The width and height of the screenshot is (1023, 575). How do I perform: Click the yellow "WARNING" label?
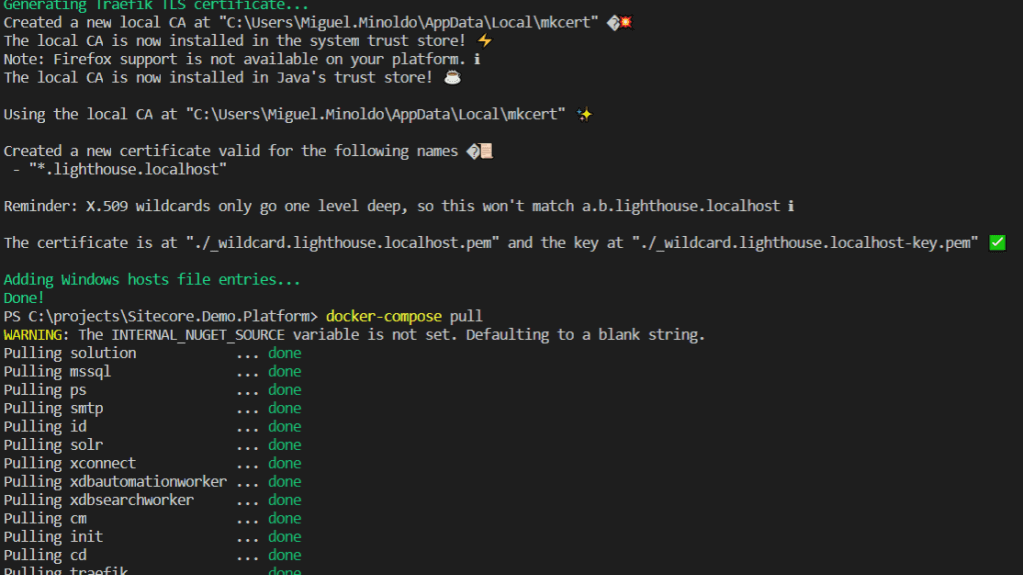pyautogui.click(x=33, y=335)
